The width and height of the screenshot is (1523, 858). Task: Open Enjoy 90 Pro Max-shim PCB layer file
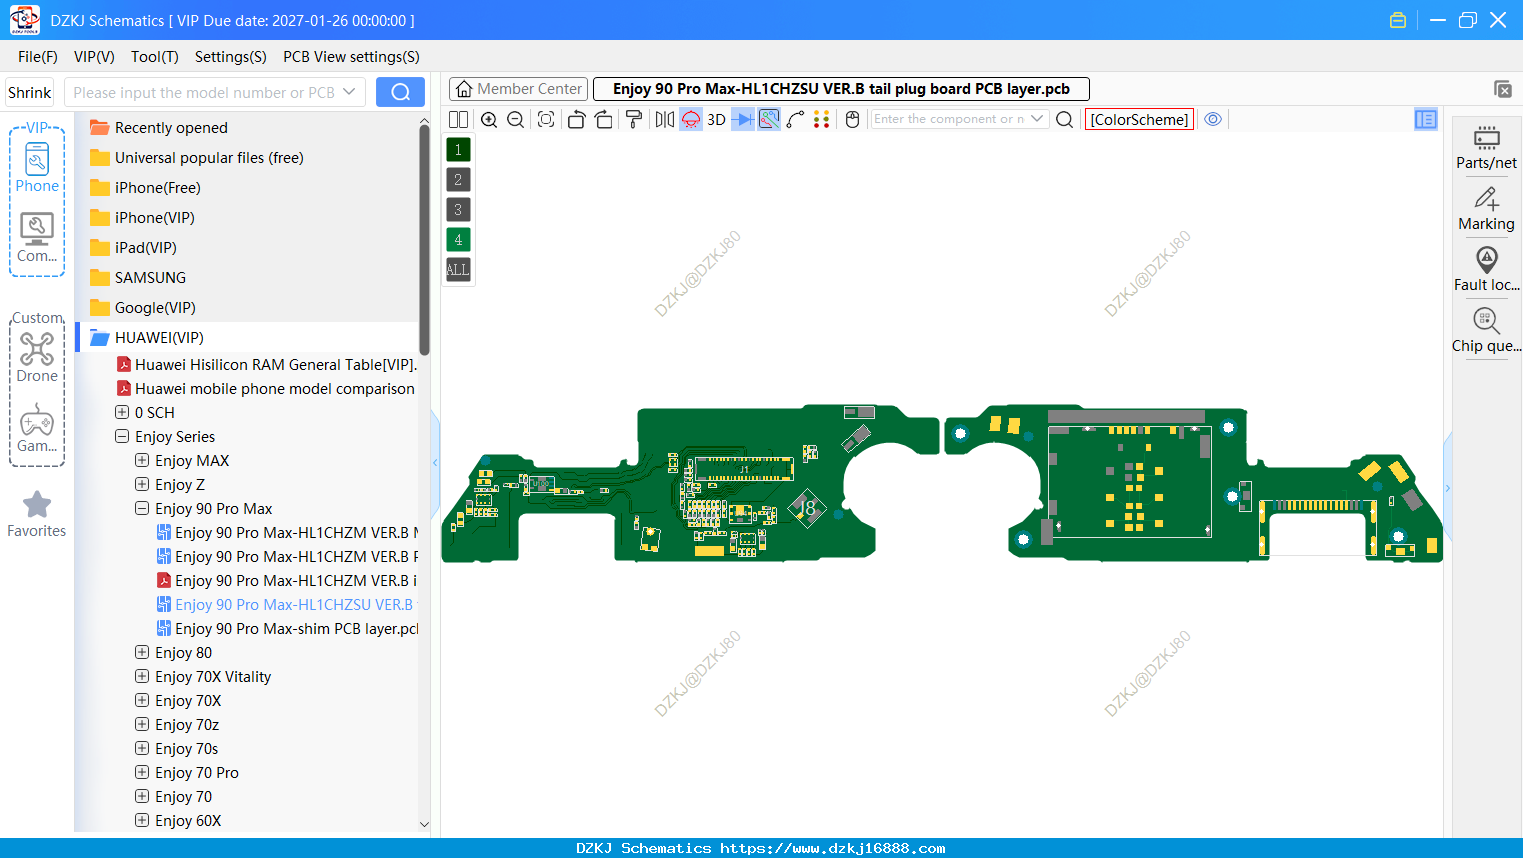point(288,628)
